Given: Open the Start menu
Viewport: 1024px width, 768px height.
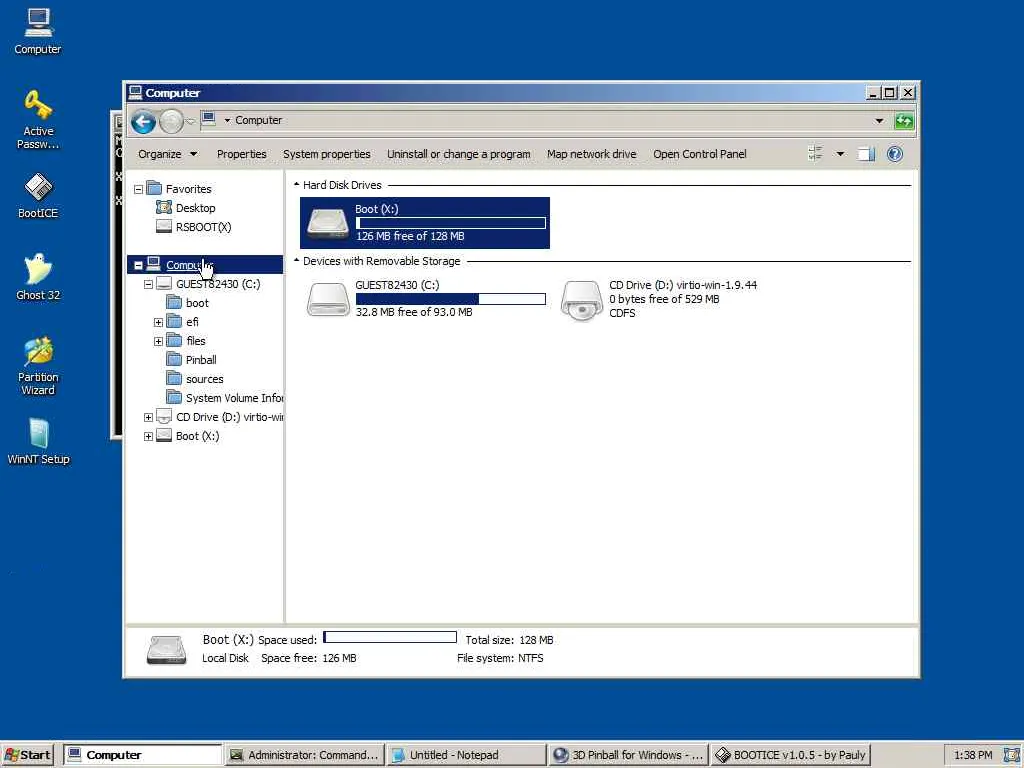Looking at the screenshot, I should coord(27,755).
